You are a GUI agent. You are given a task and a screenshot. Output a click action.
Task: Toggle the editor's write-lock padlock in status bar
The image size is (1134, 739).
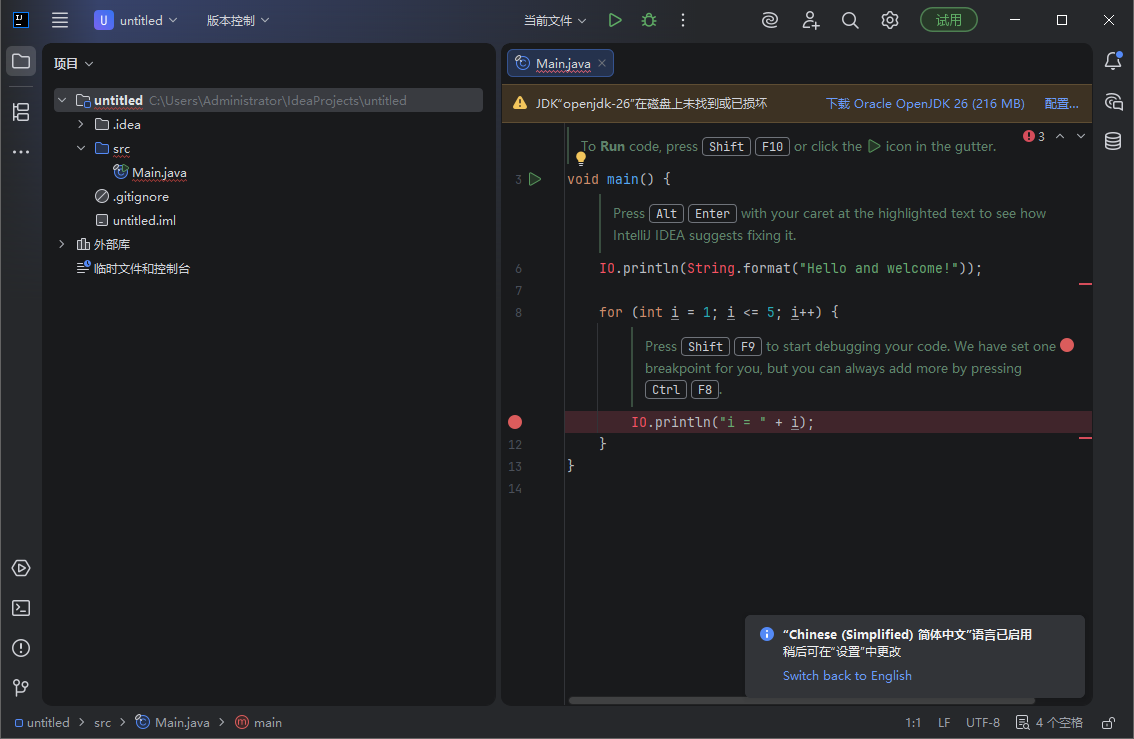click(x=1107, y=722)
